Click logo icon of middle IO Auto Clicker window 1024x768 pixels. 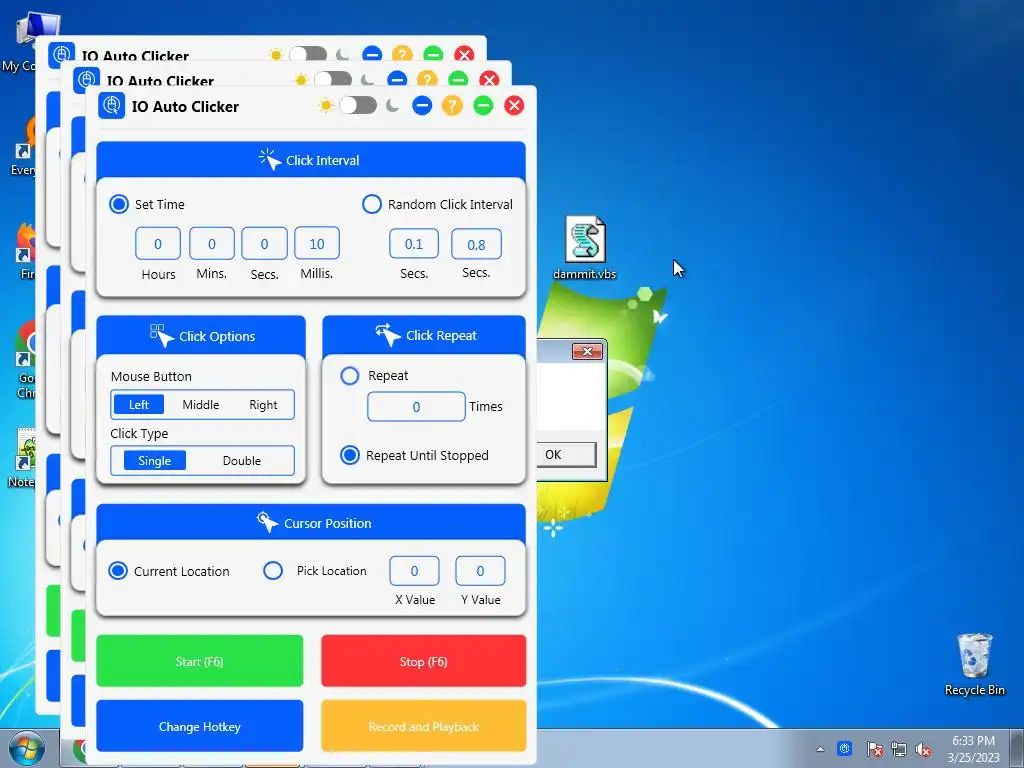[87, 78]
